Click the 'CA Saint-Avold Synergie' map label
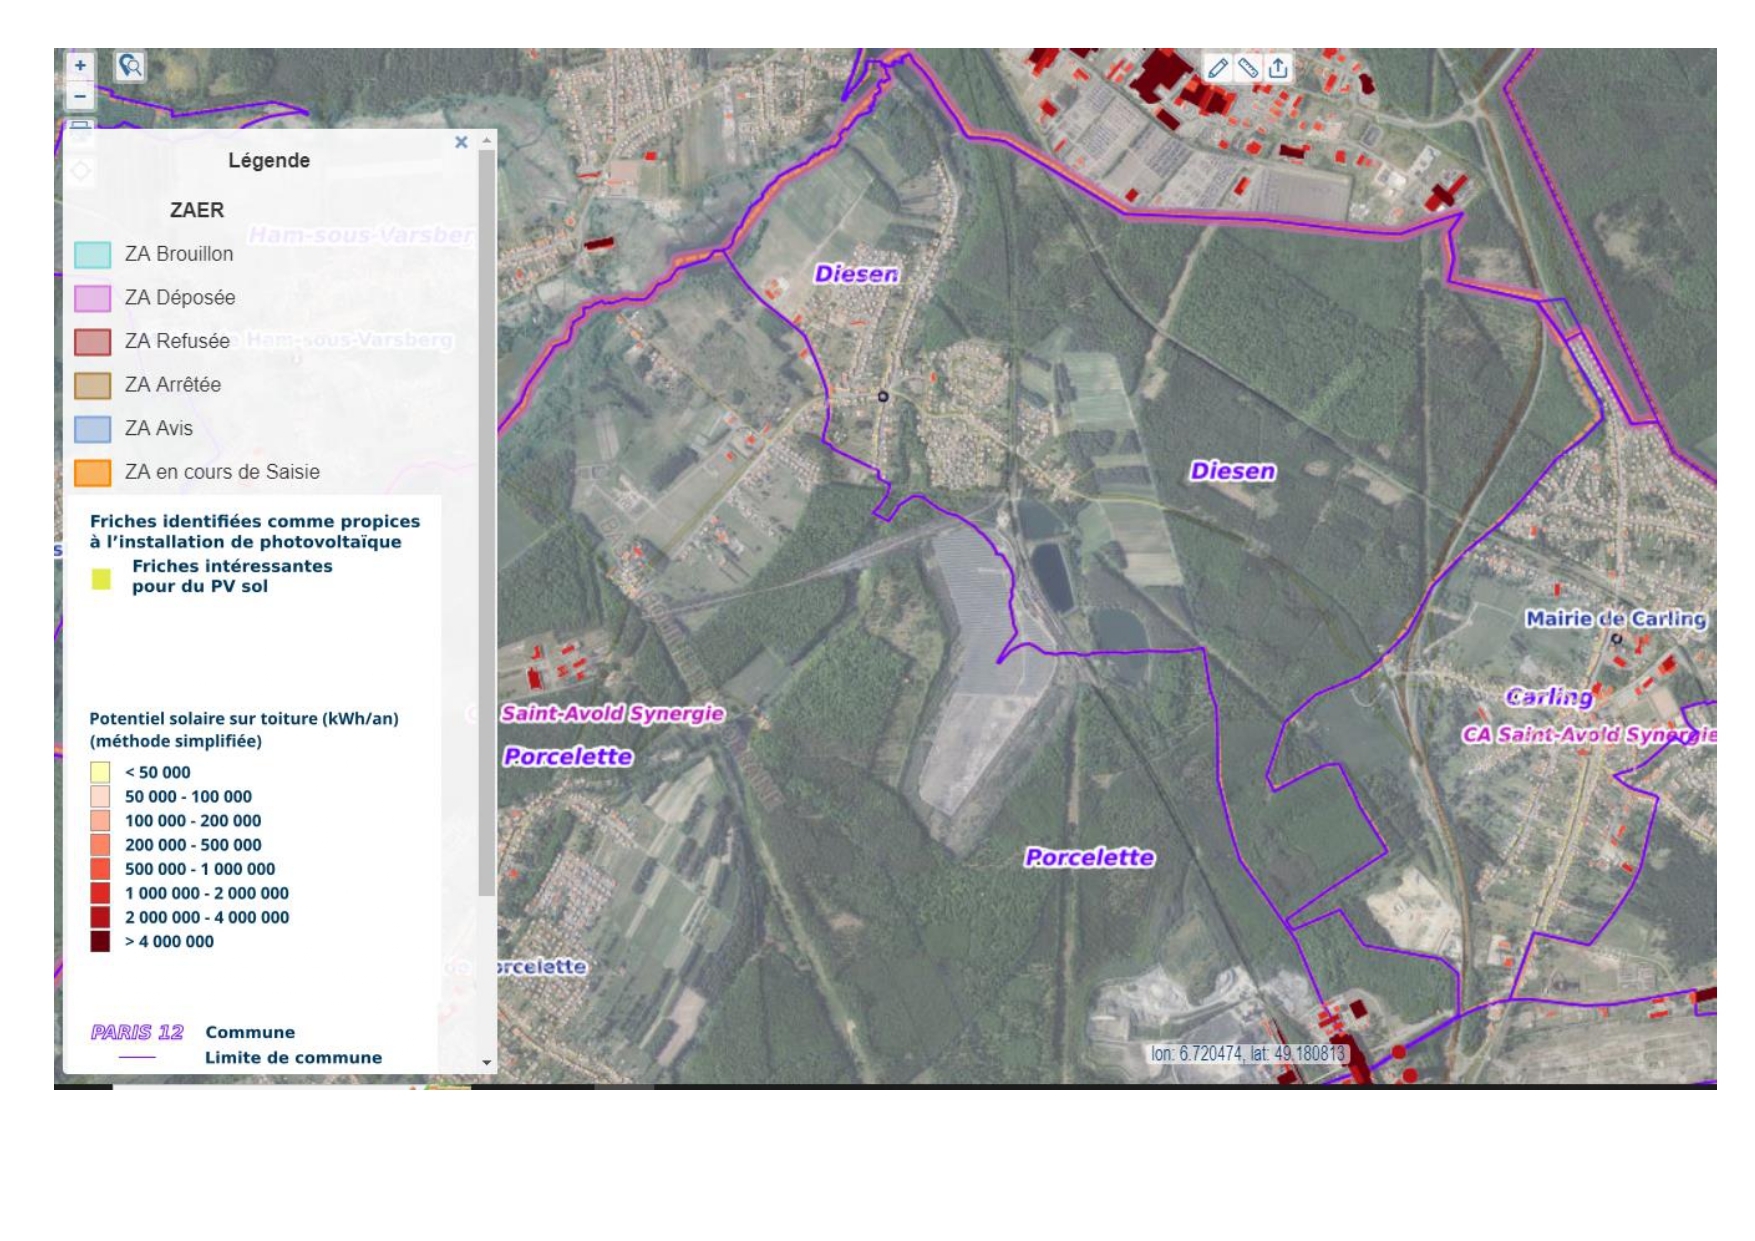The width and height of the screenshot is (1755, 1241). pos(1589,734)
